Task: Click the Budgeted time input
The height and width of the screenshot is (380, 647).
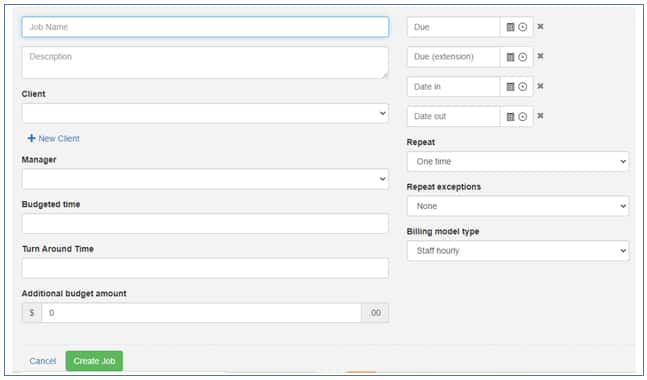Action: (205, 224)
